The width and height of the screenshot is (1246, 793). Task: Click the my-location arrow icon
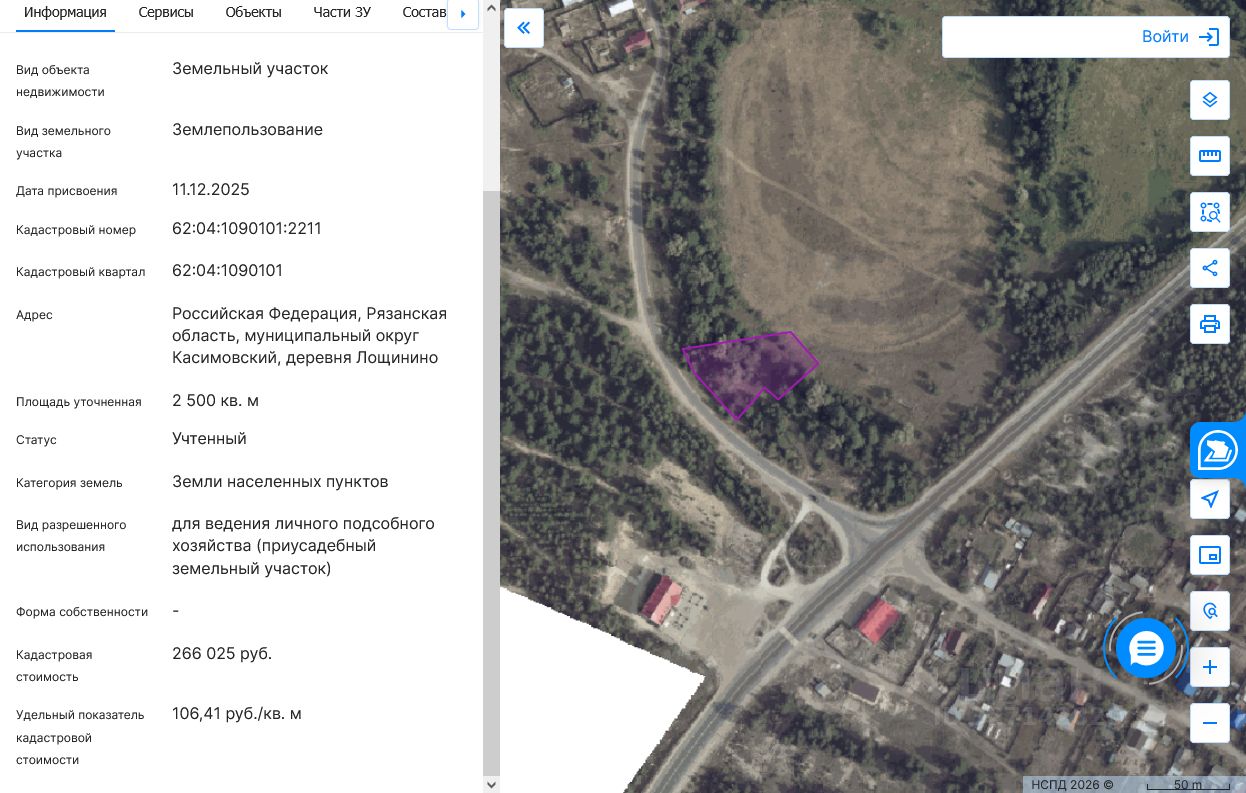(1209, 499)
